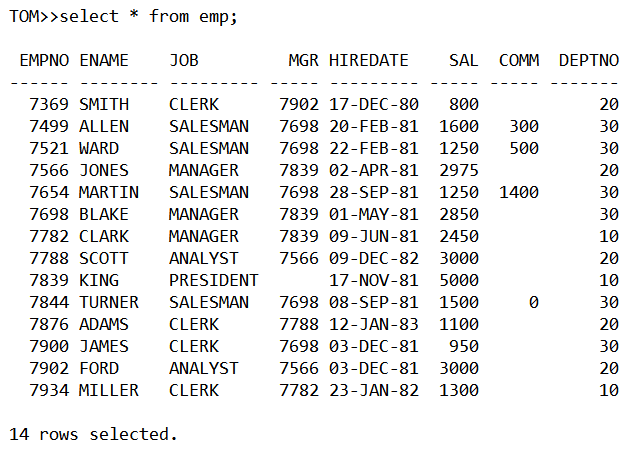
Task: Click the SQL command 'select * from emp;'
Action: [x=149, y=17]
